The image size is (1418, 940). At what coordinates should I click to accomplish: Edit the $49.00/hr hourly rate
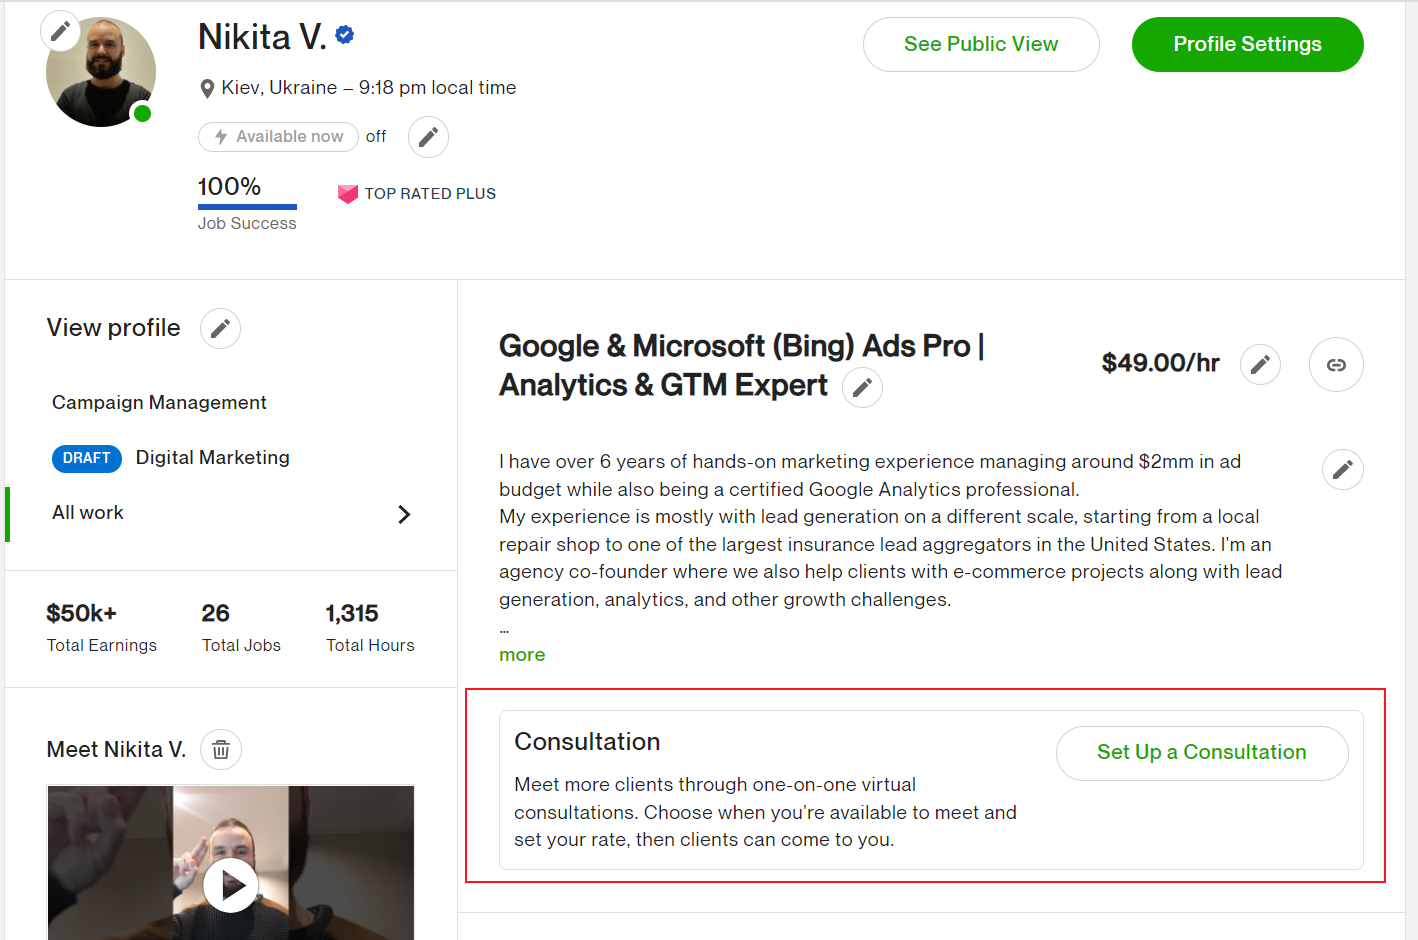(1260, 364)
